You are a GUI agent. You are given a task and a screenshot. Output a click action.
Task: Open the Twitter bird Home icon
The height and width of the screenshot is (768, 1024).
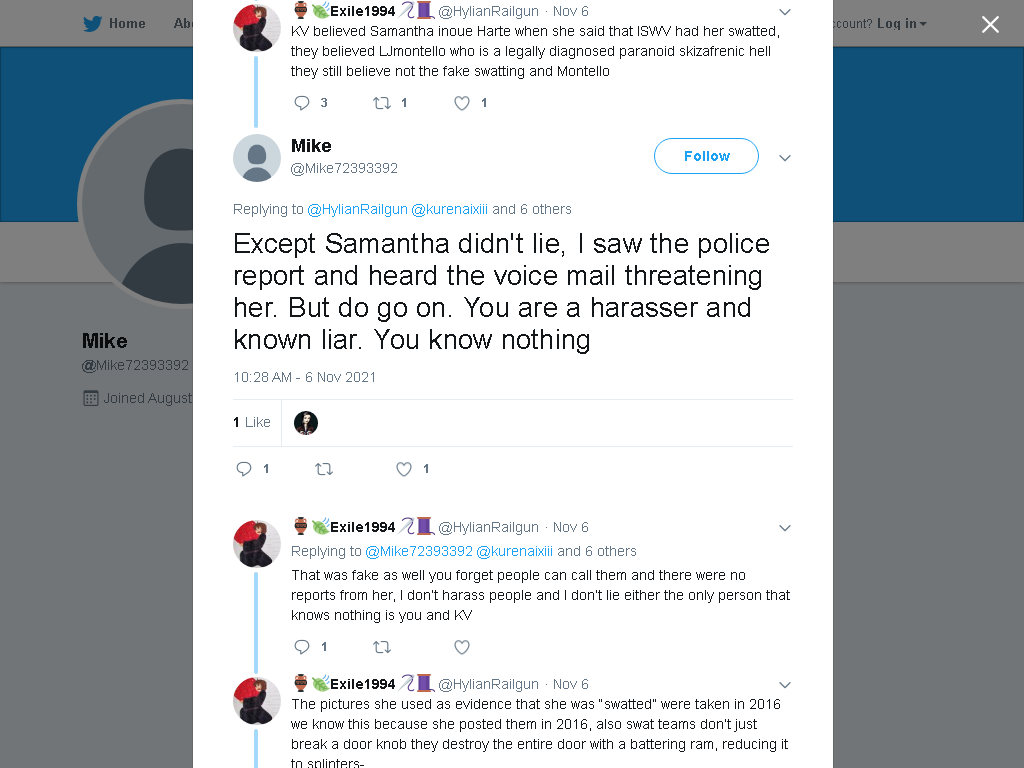(92, 24)
